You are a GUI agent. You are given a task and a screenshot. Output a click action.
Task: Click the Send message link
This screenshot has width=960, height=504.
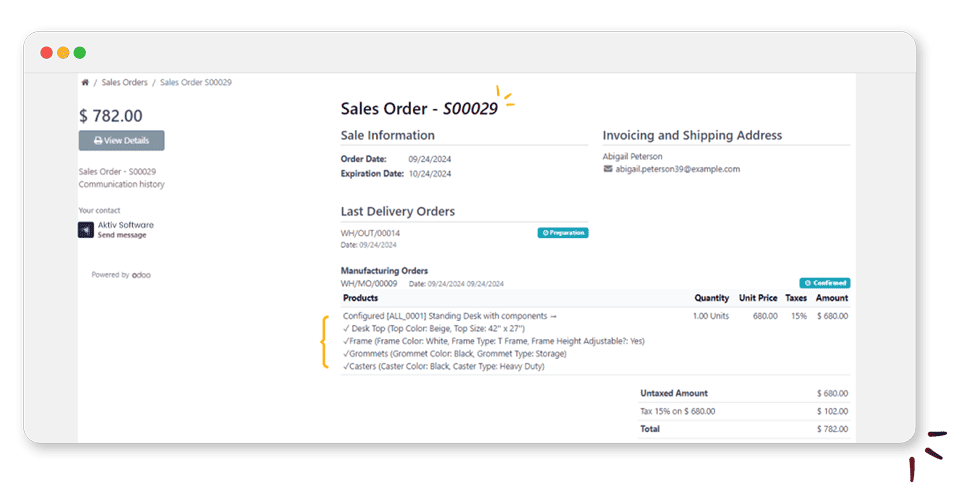pos(122,235)
